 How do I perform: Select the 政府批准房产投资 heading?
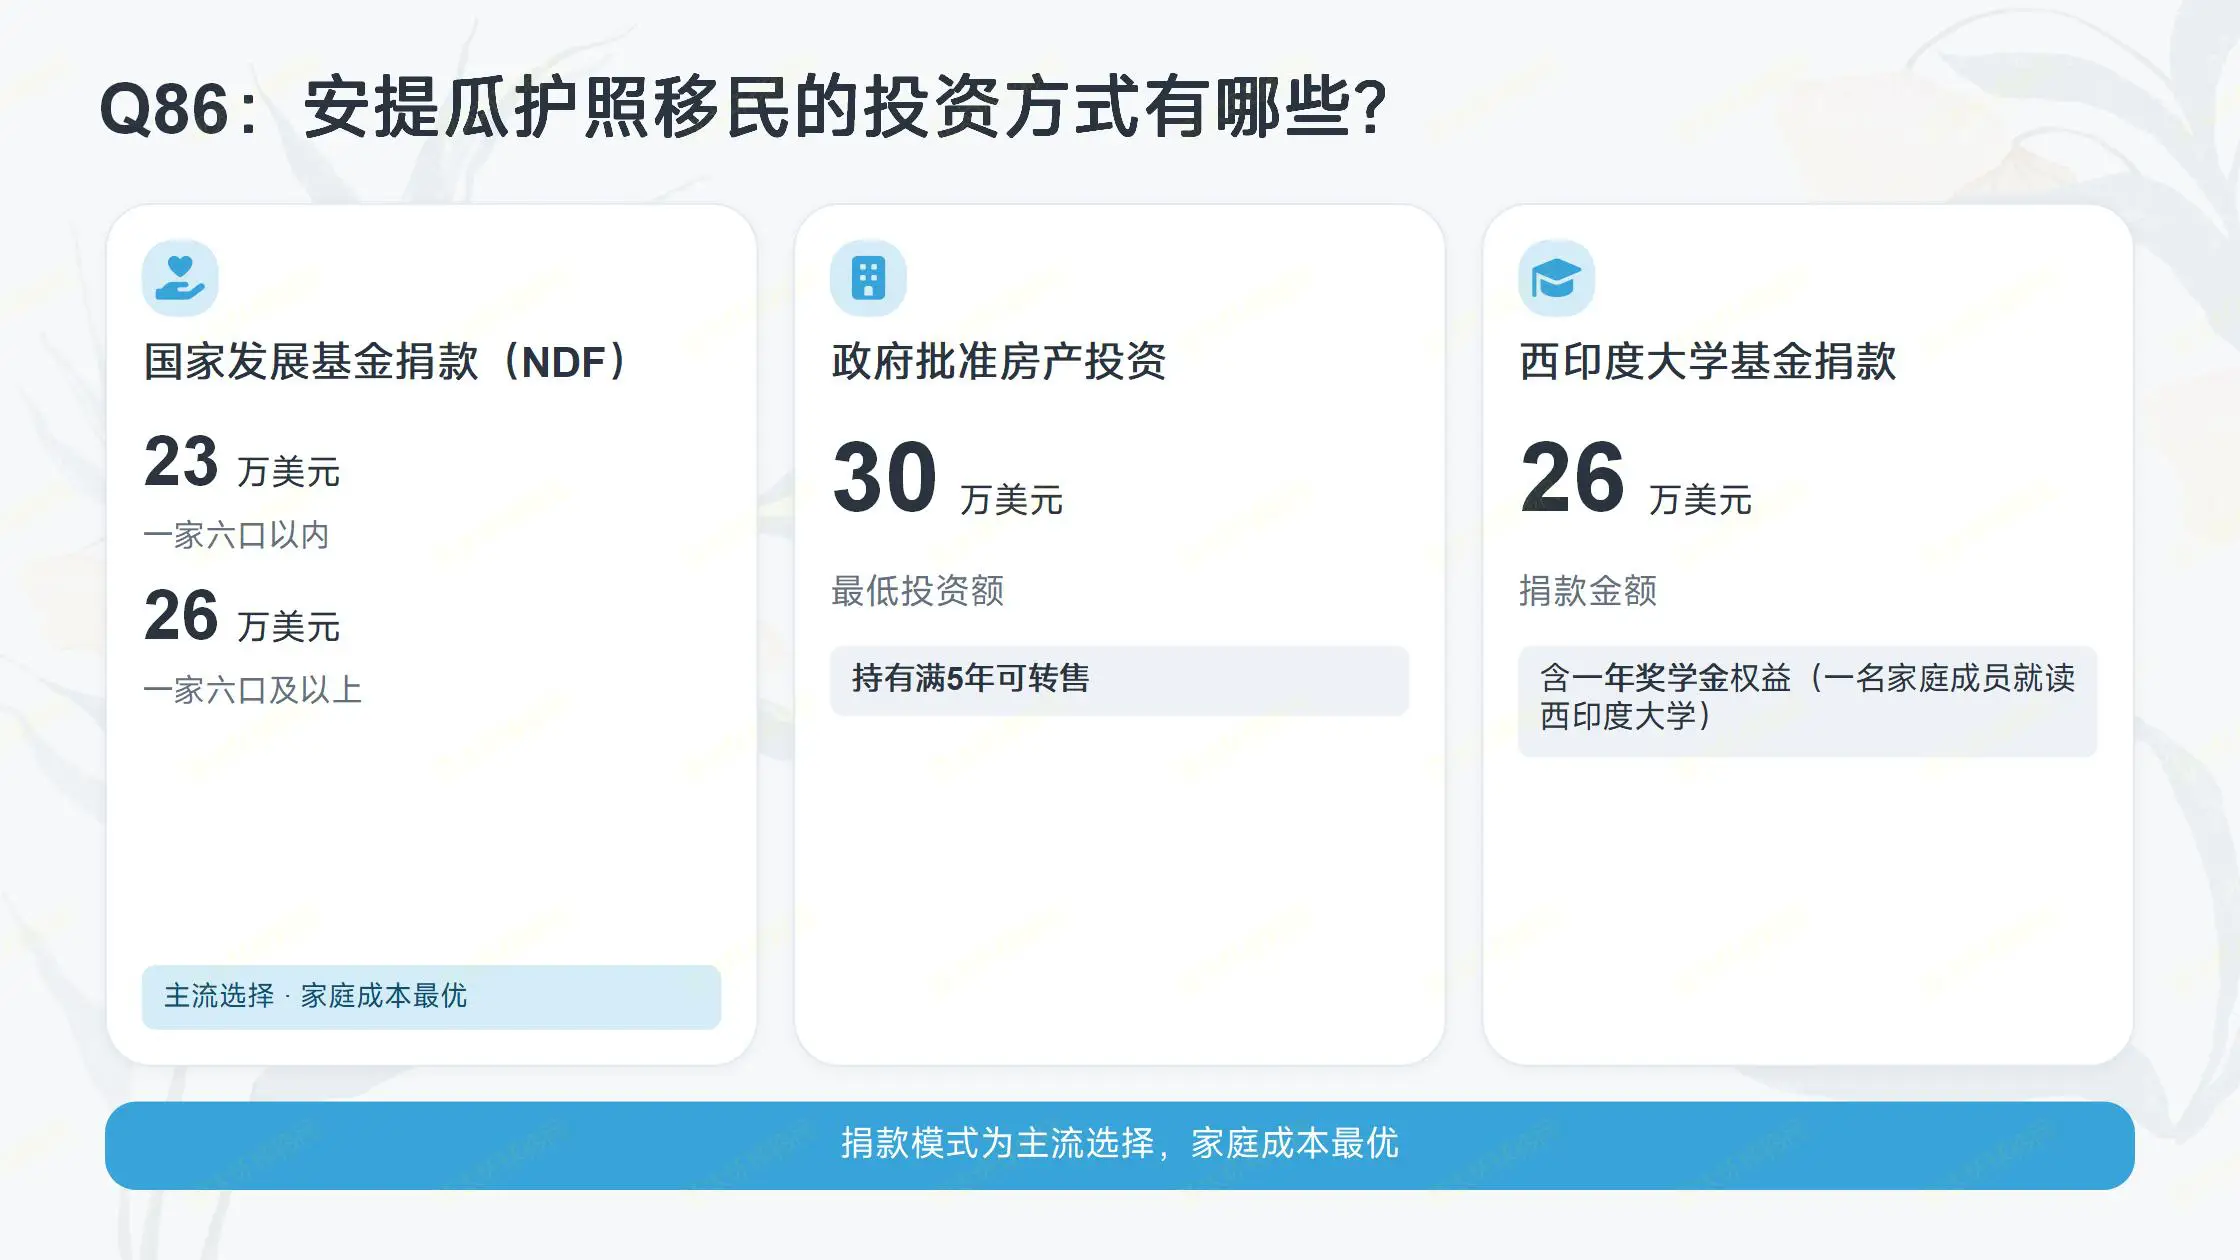[999, 362]
